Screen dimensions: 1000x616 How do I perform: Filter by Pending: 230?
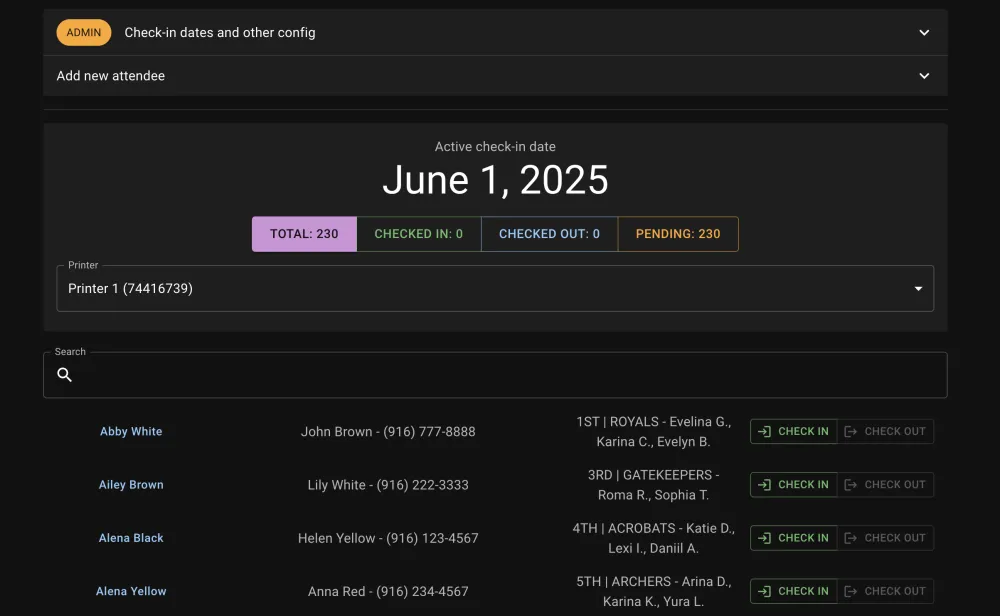tap(678, 234)
